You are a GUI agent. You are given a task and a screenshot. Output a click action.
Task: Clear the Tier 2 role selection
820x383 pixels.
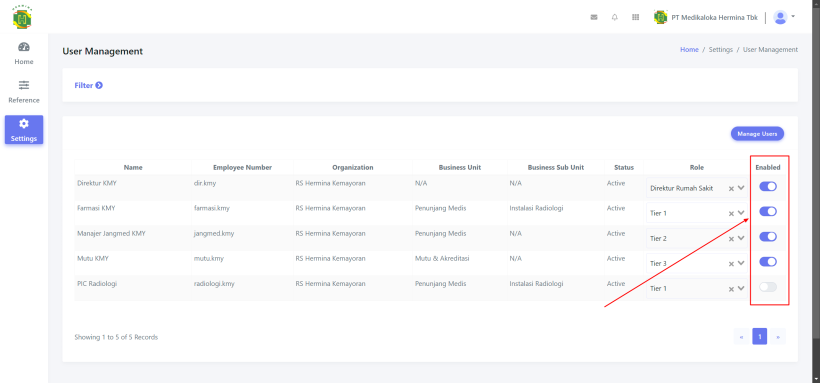pos(731,239)
